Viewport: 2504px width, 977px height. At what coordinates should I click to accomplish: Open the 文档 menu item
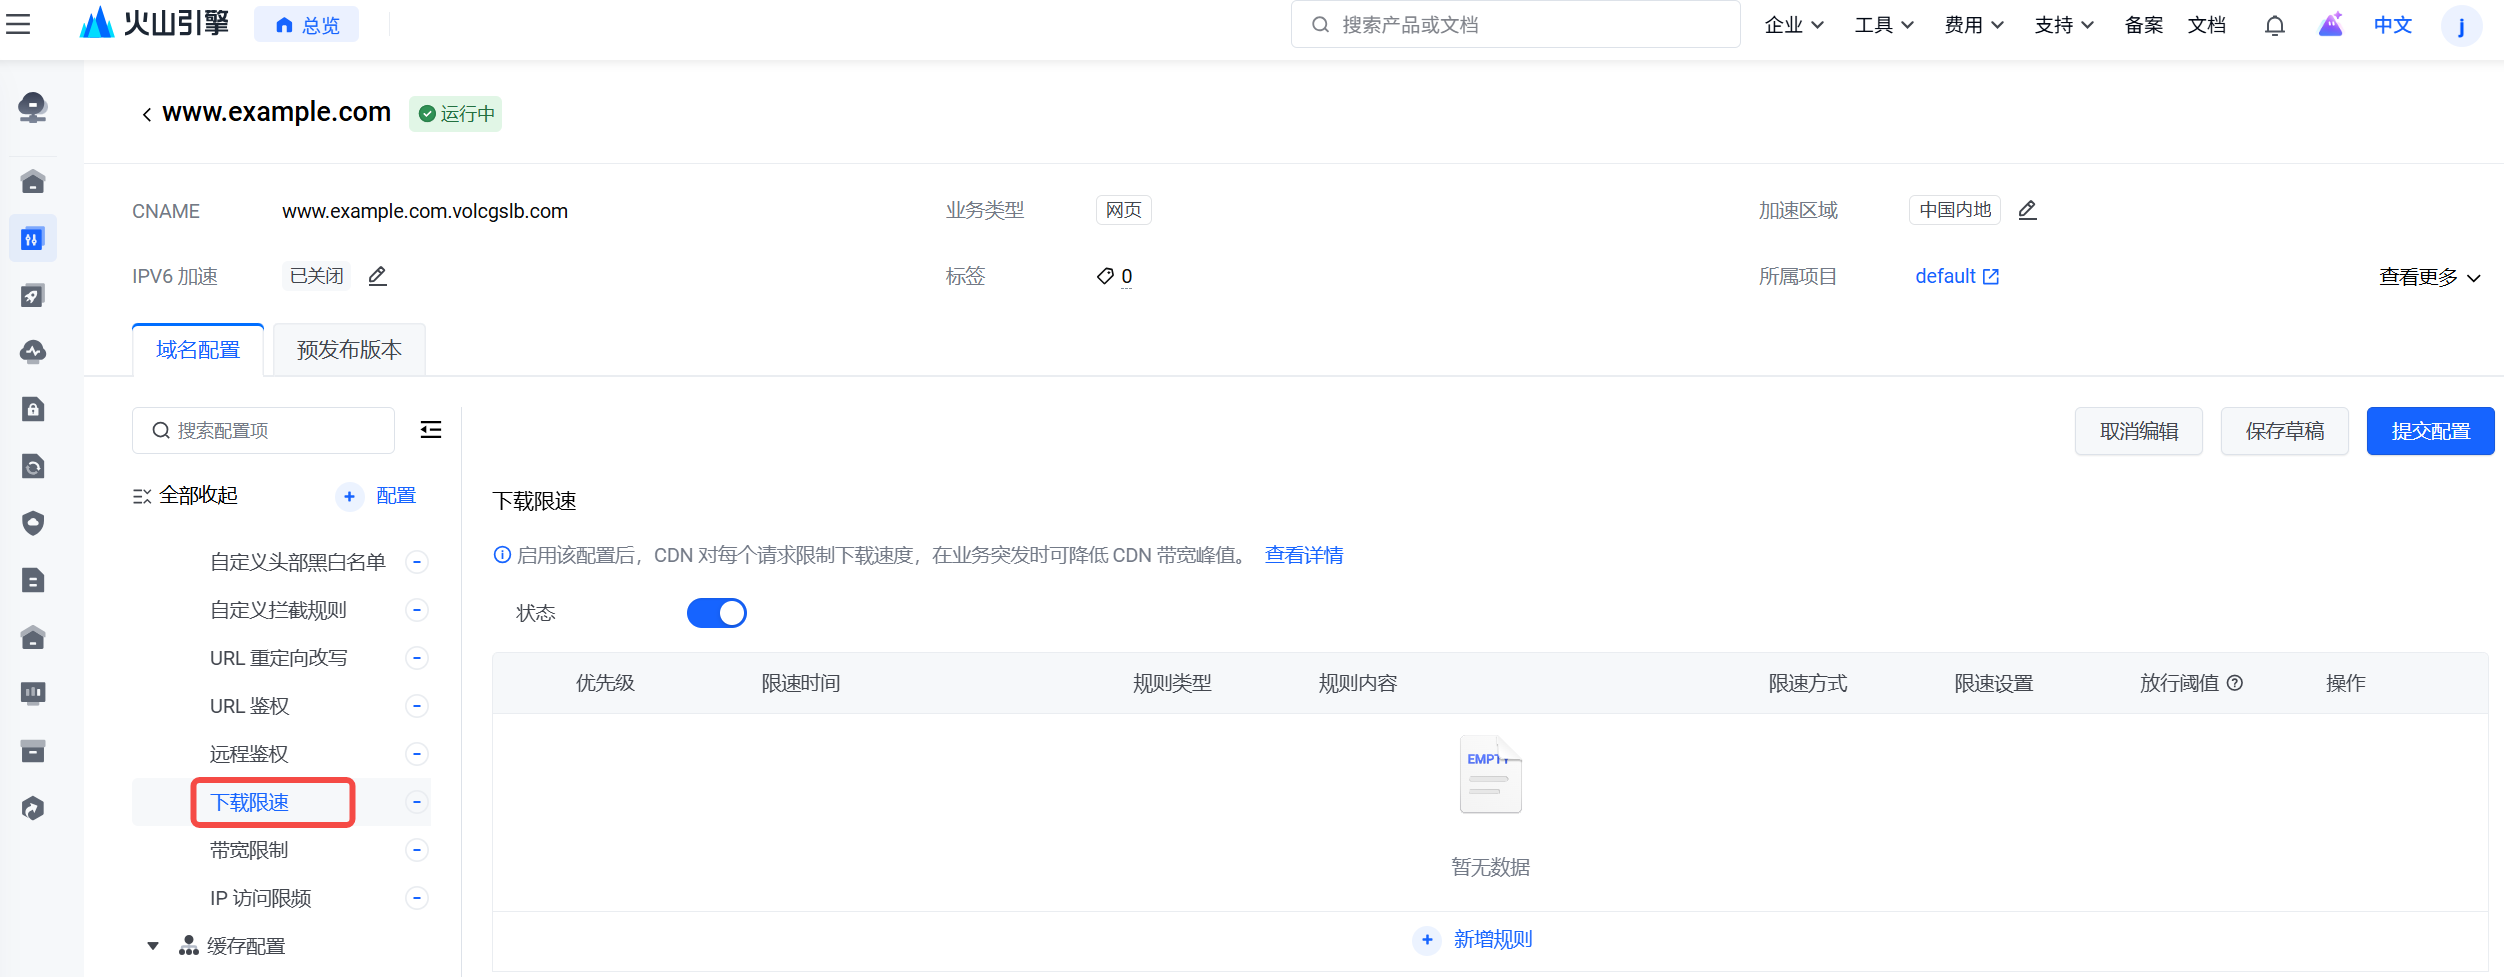(2206, 25)
